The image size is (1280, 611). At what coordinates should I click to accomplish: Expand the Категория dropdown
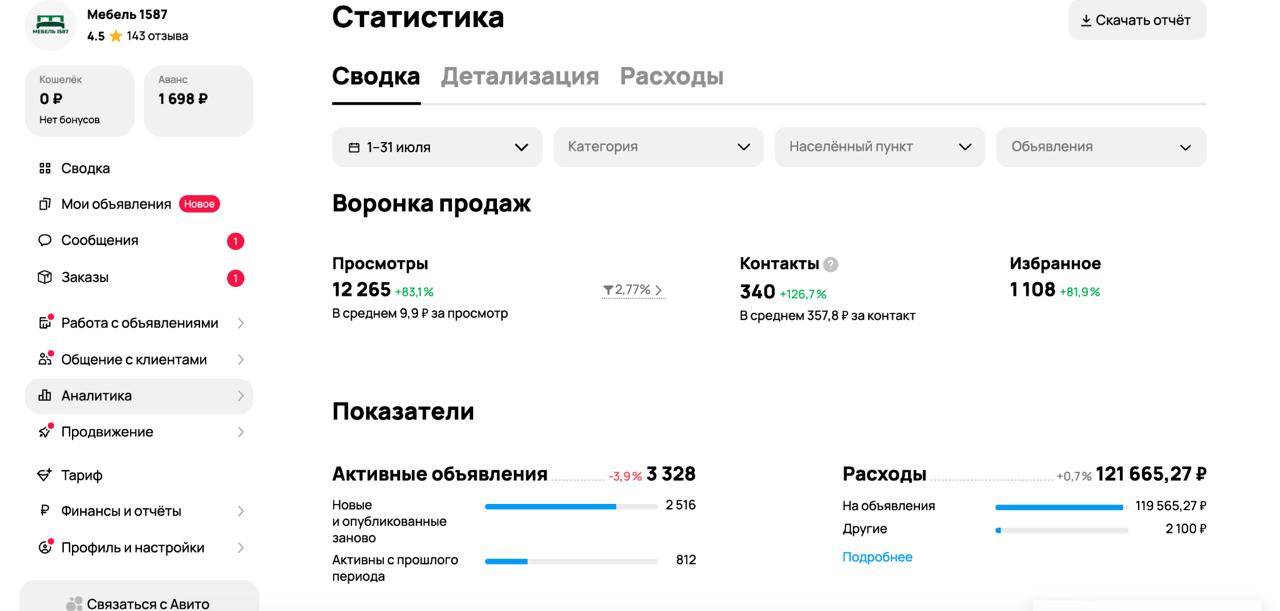pos(657,146)
